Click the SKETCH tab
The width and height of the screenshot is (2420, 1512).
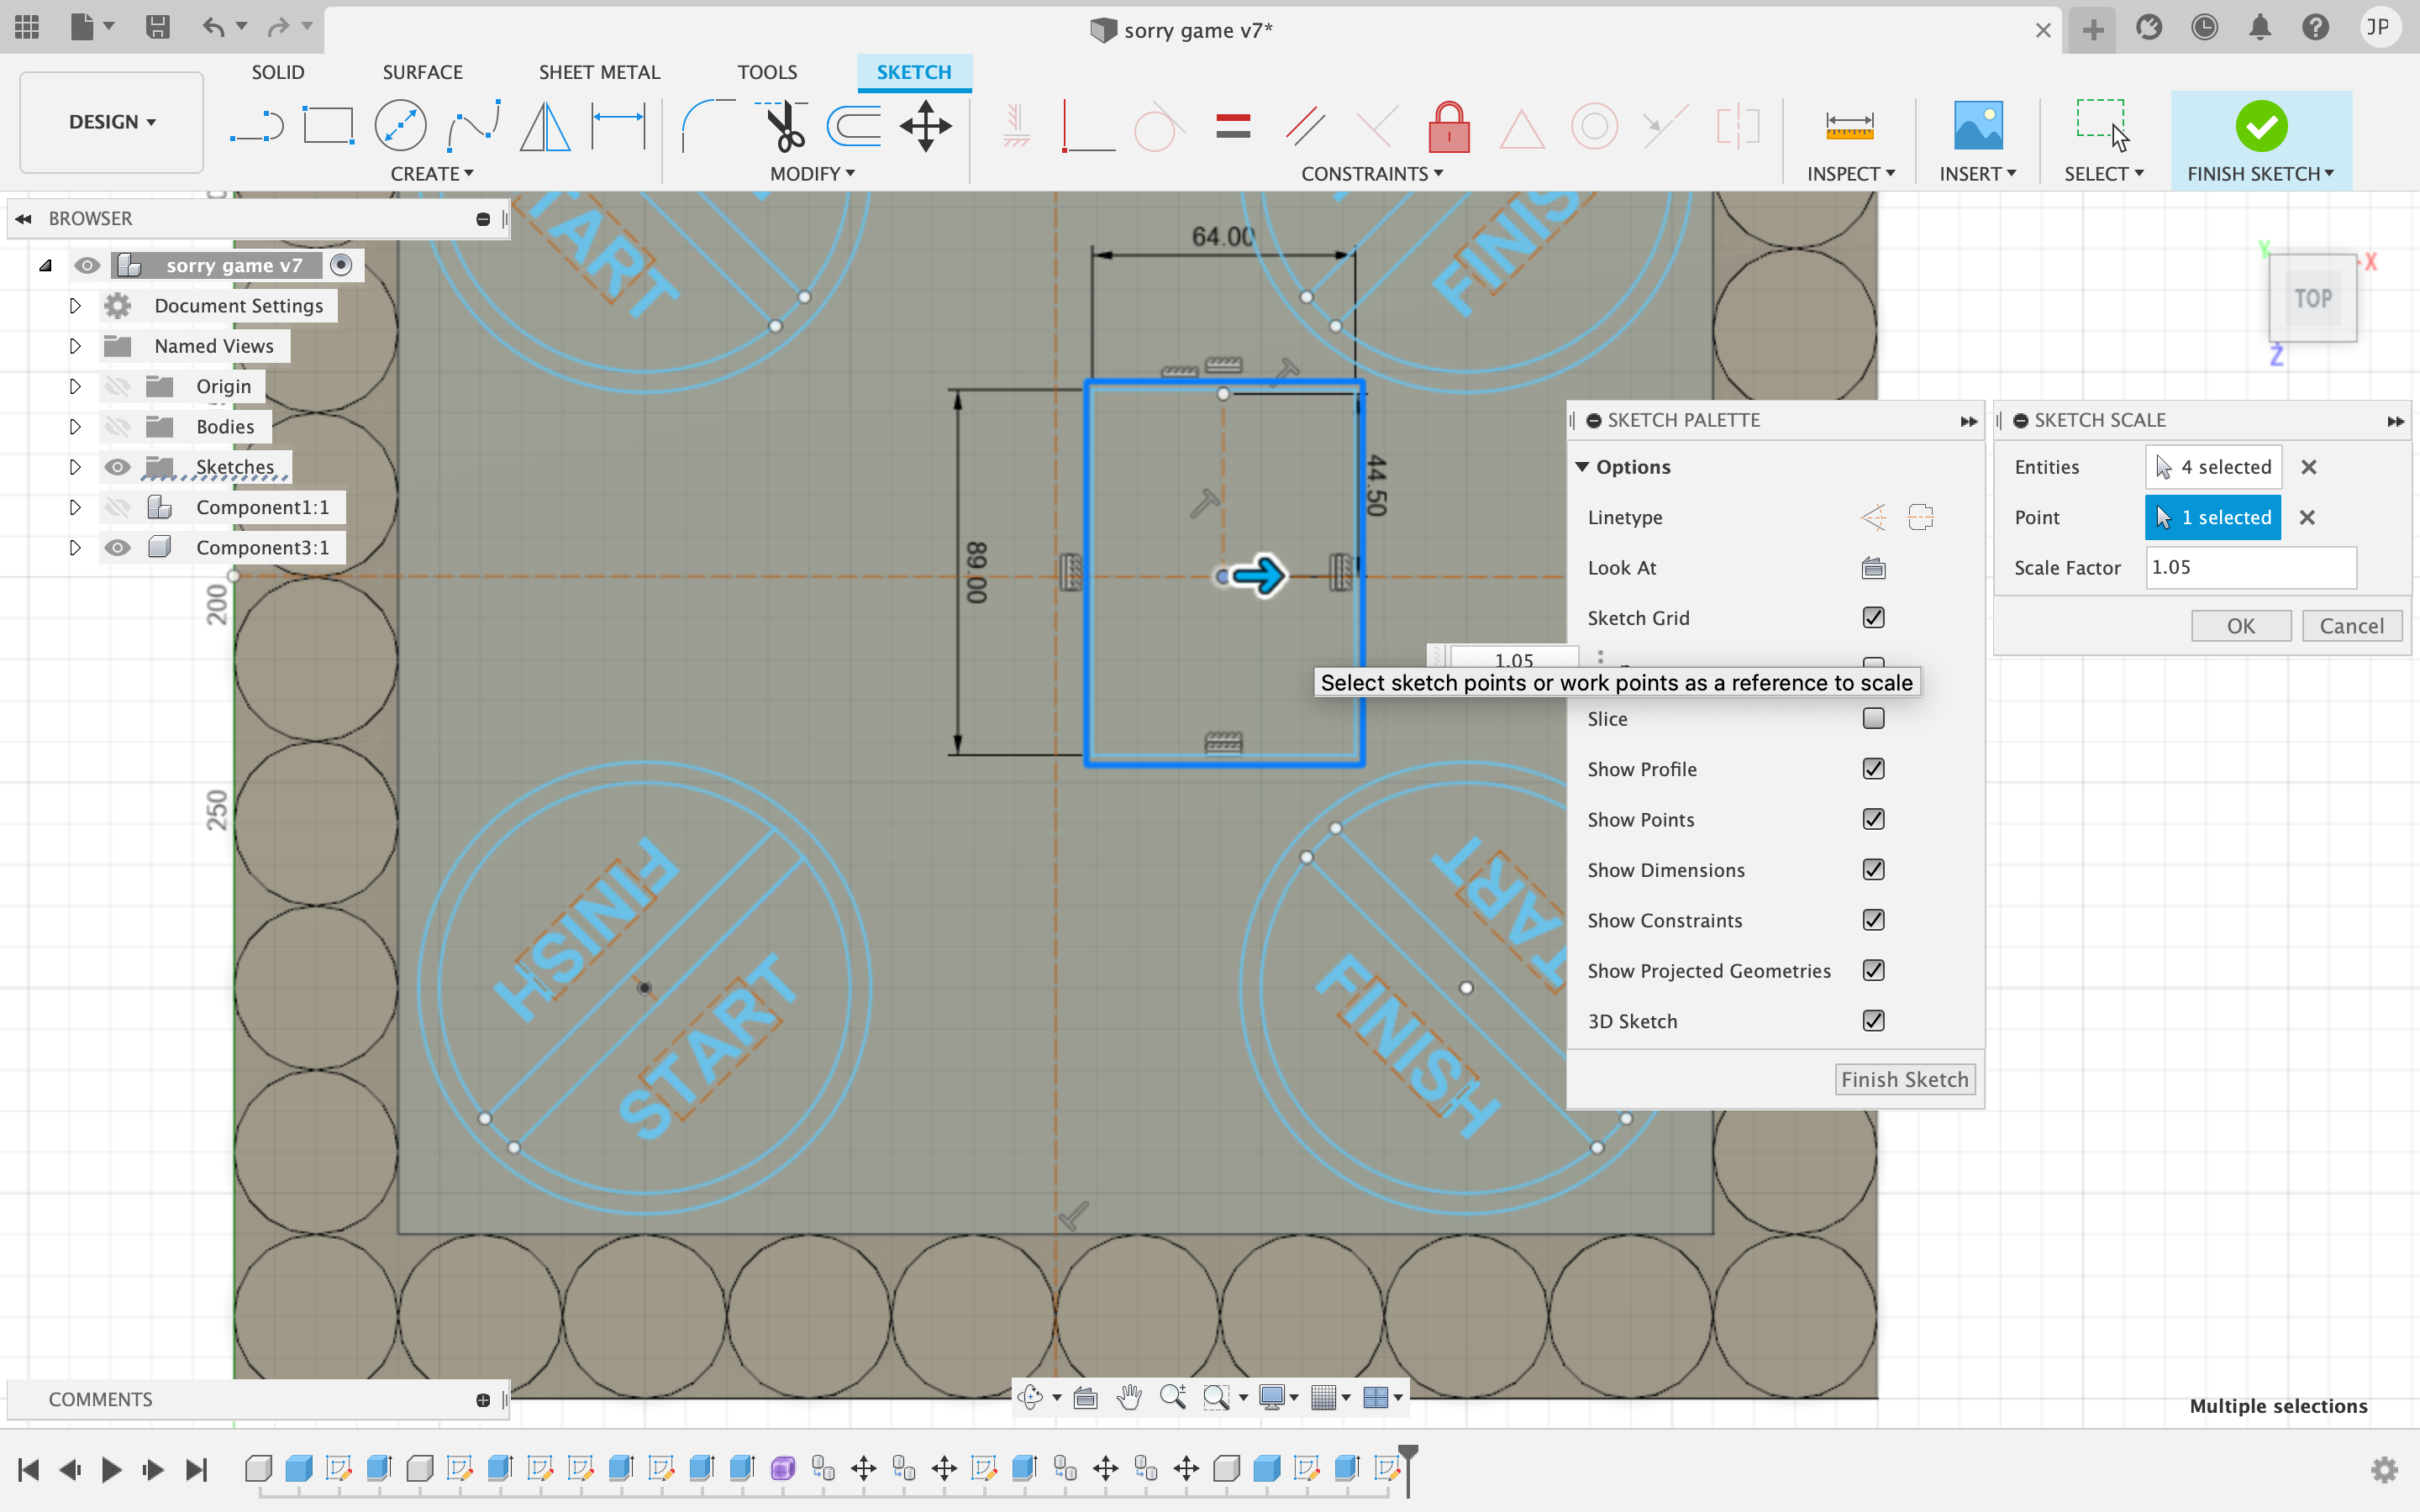pyautogui.click(x=914, y=72)
